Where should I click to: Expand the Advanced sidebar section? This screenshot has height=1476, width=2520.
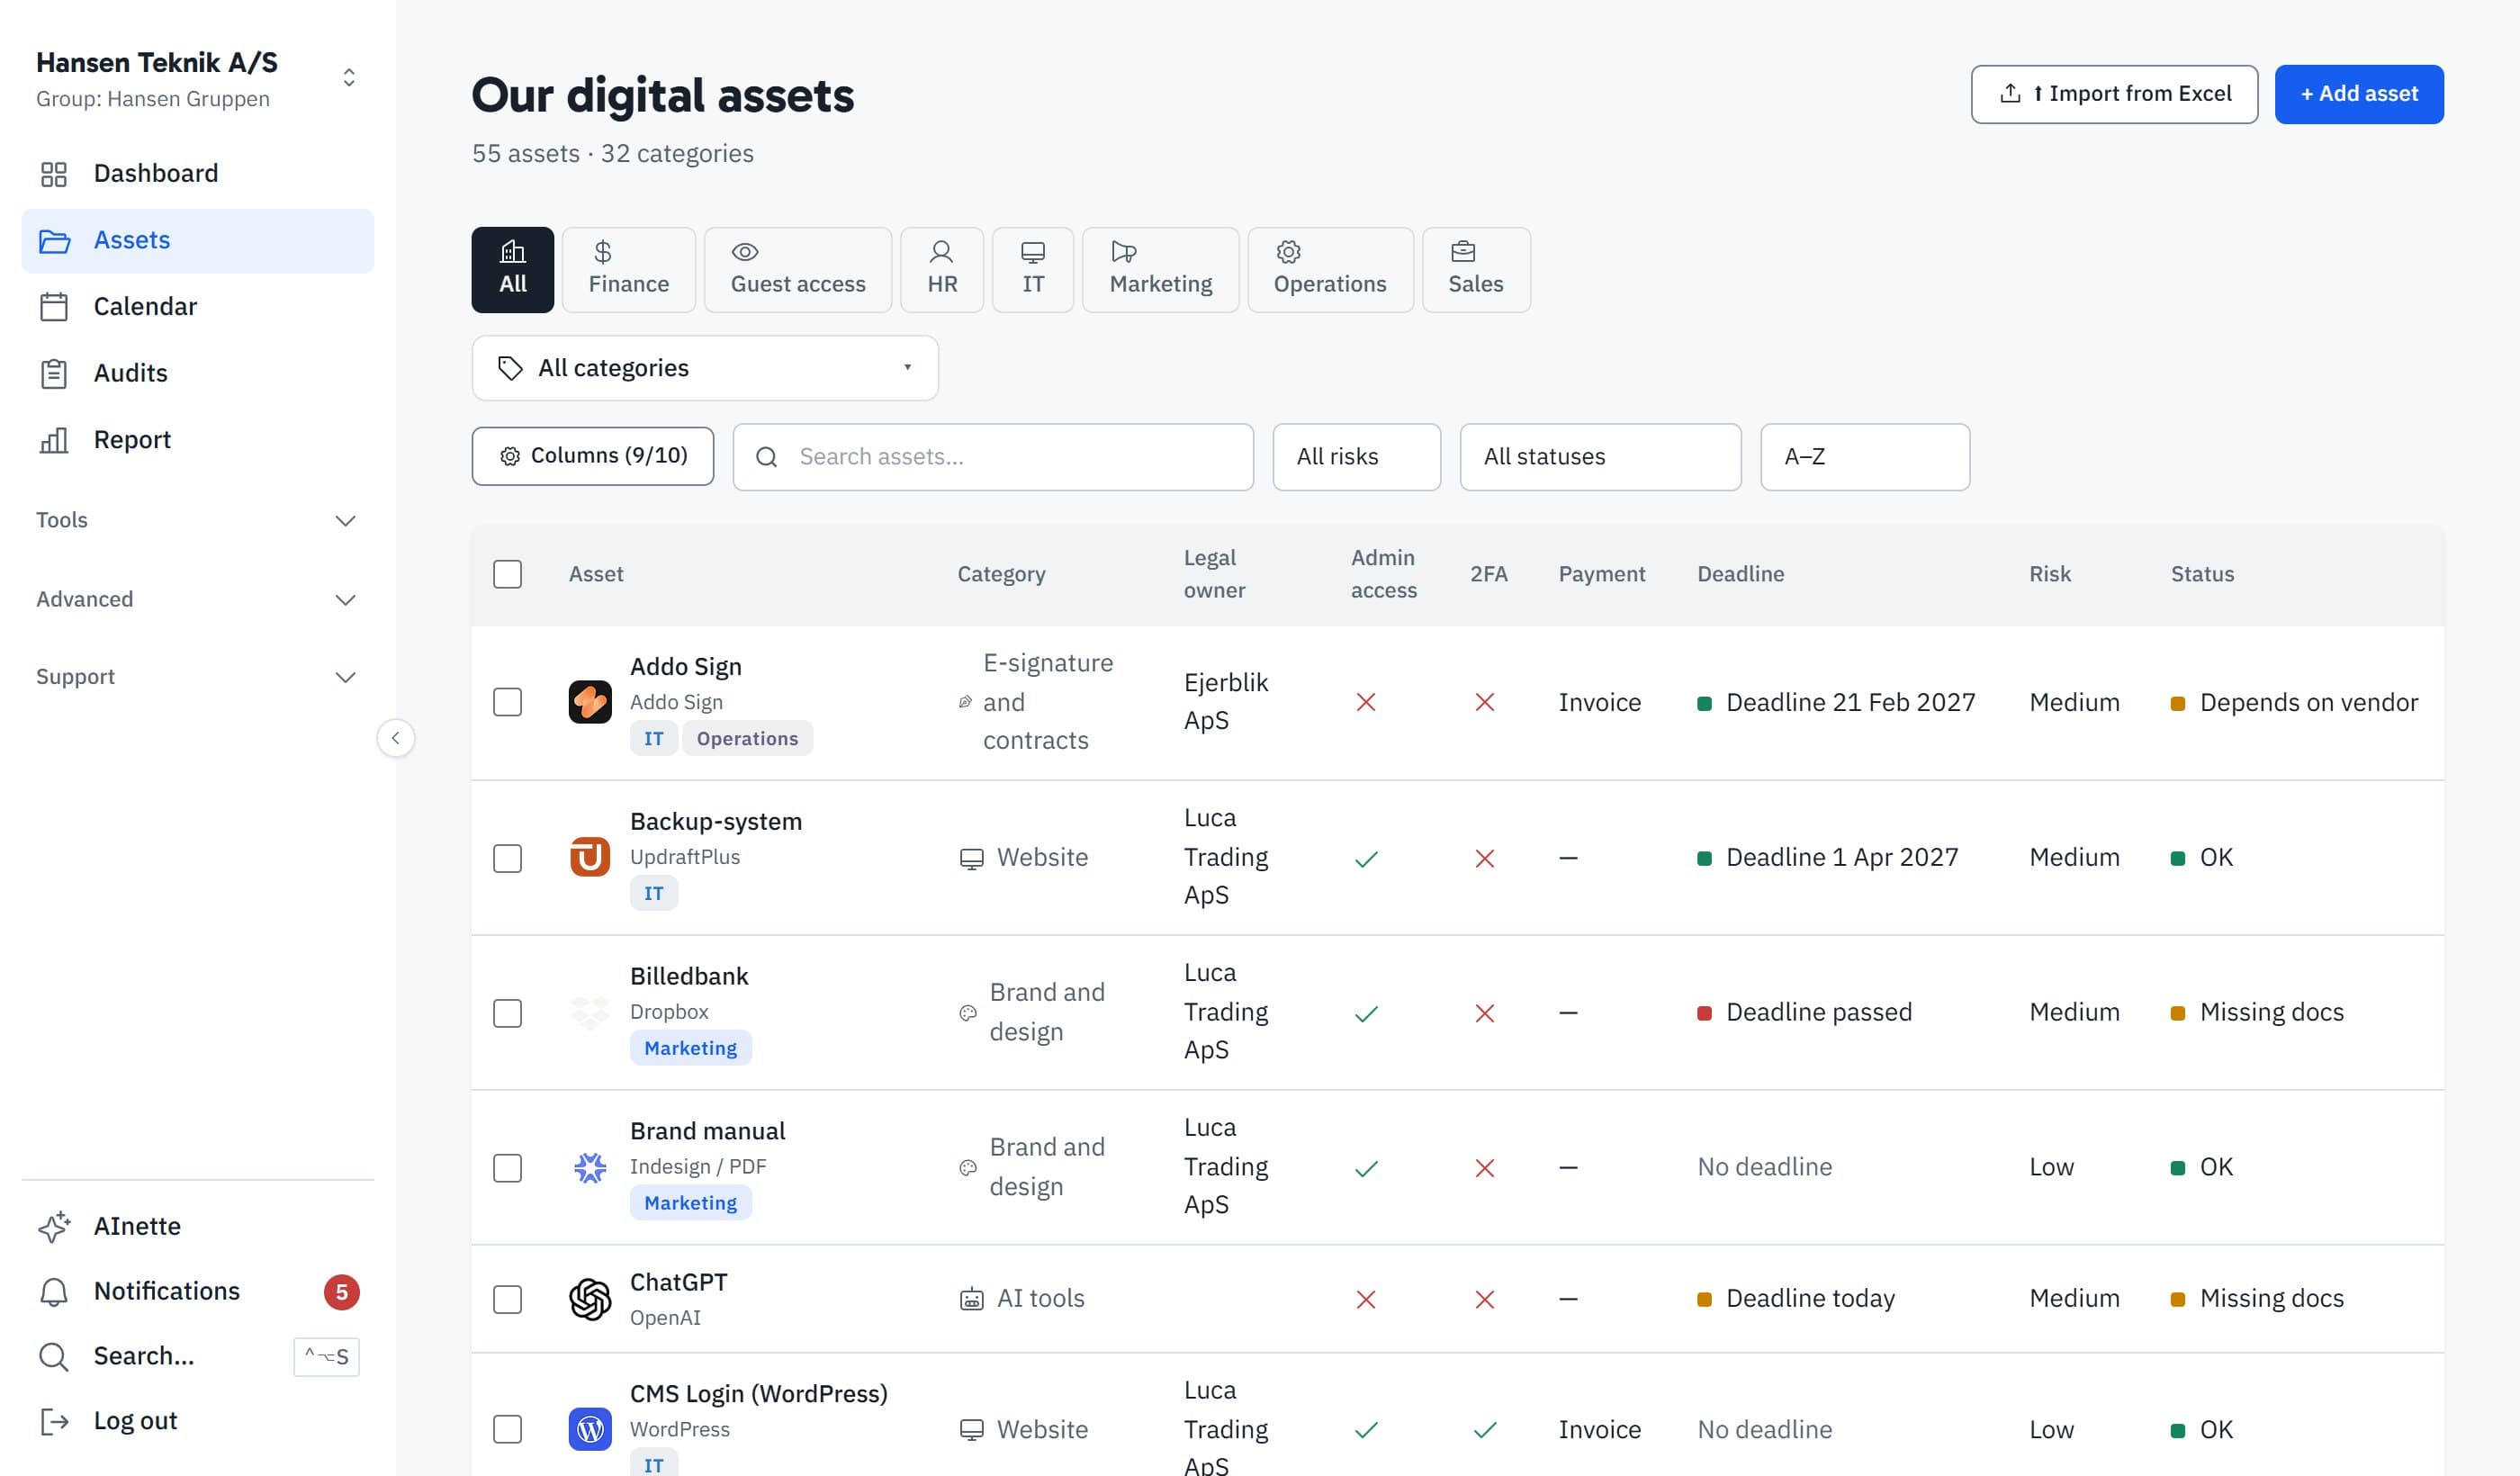click(x=198, y=599)
